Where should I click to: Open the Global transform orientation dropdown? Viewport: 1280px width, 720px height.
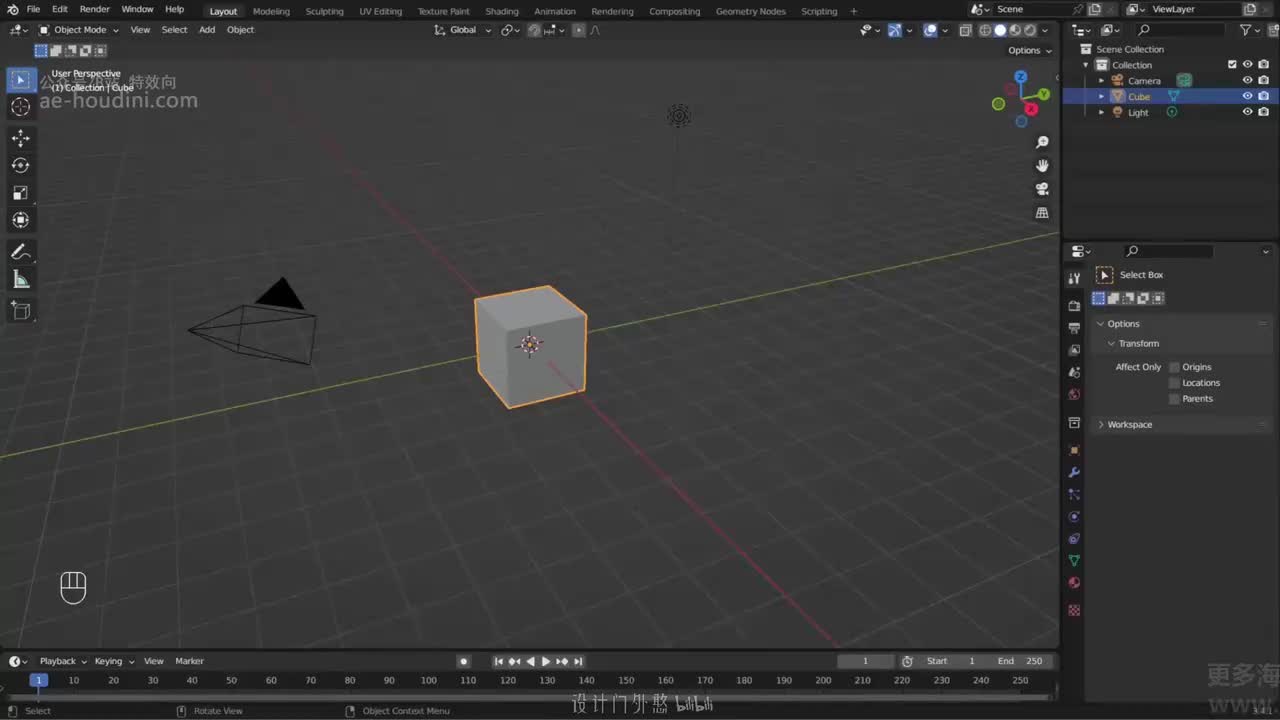point(464,30)
